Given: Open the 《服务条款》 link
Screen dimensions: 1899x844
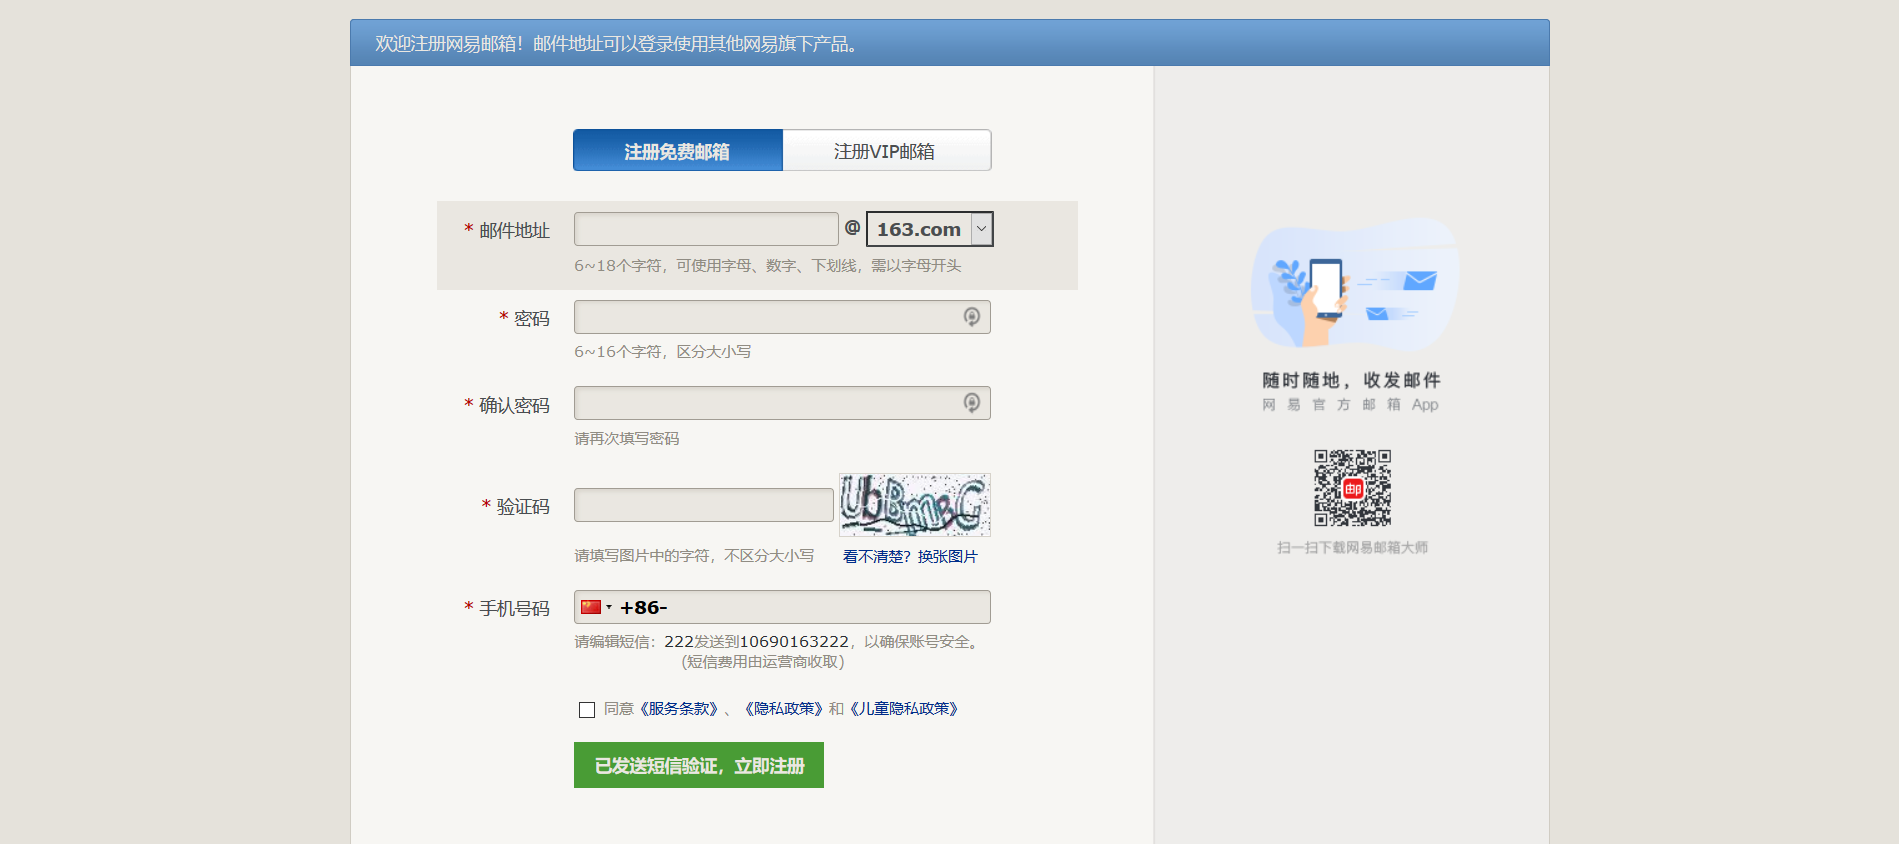Looking at the screenshot, I should [x=678, y=709].
